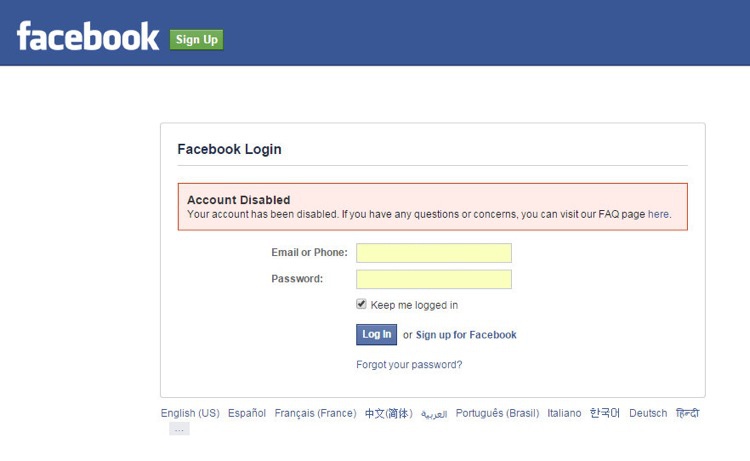
Task: Click the Facebook logo
Action: (x=88, y=37)
